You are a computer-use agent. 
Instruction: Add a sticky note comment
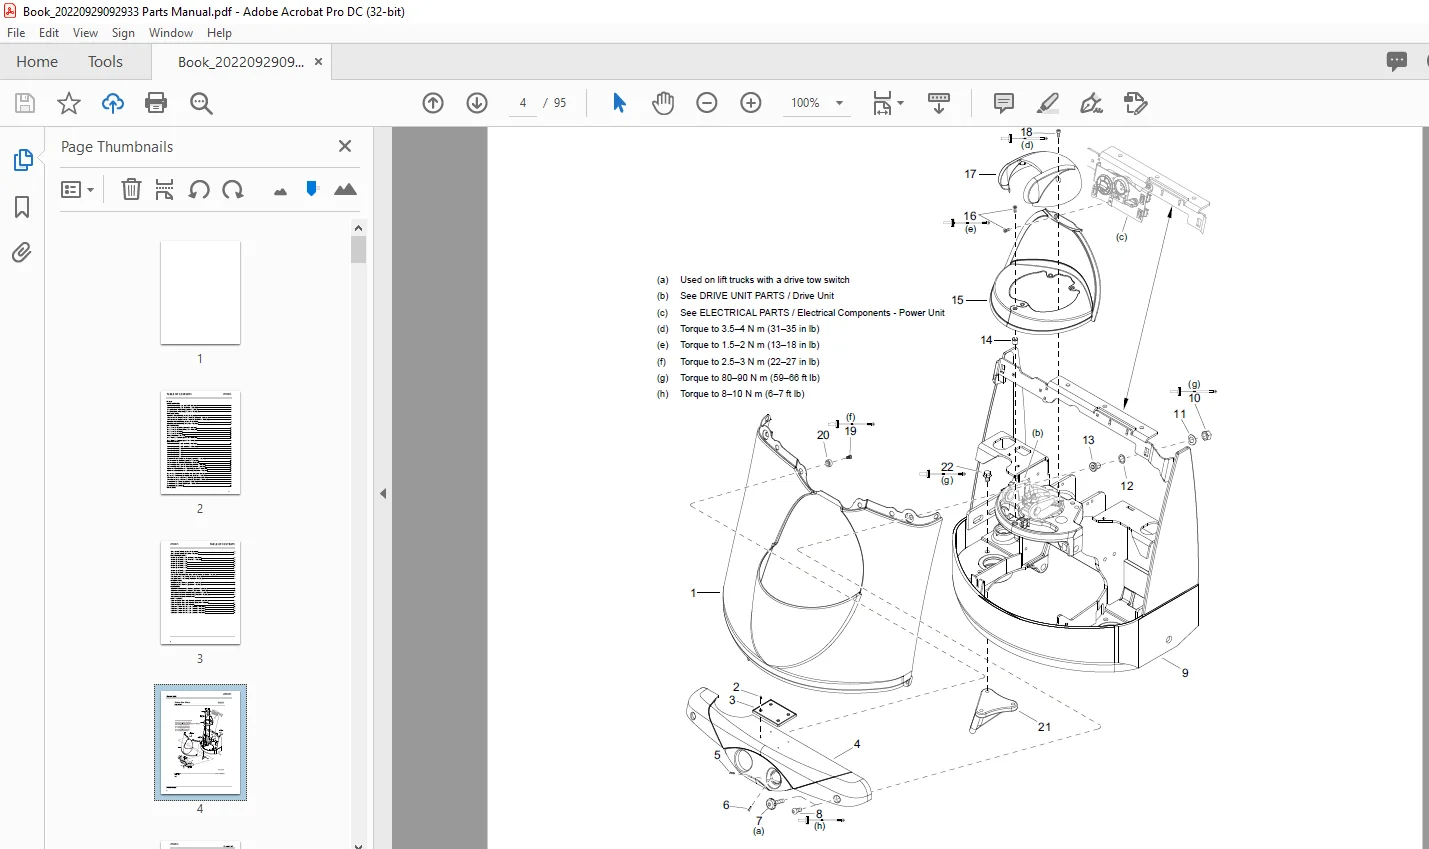1004,103
